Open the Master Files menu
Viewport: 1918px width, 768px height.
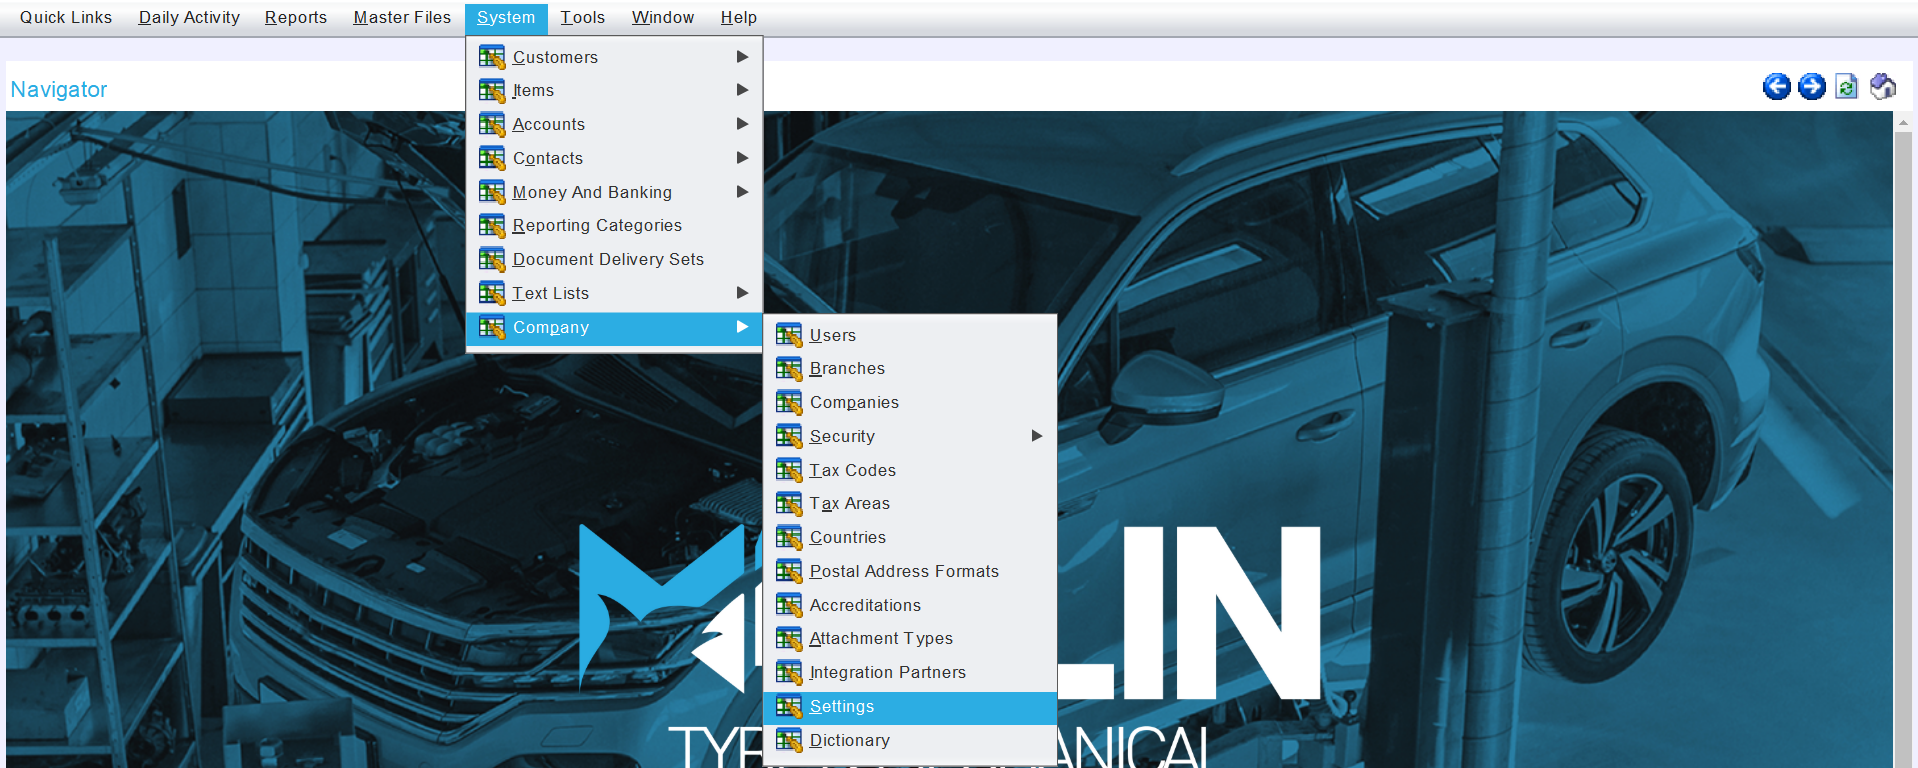pyautogui.click(x=402, y=18)
